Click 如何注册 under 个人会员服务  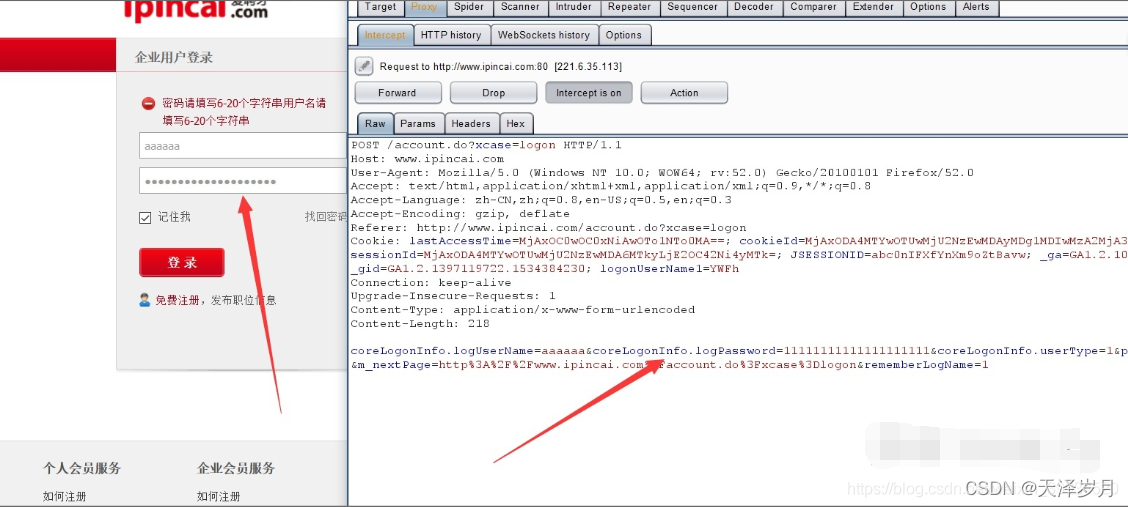(64, 496)
